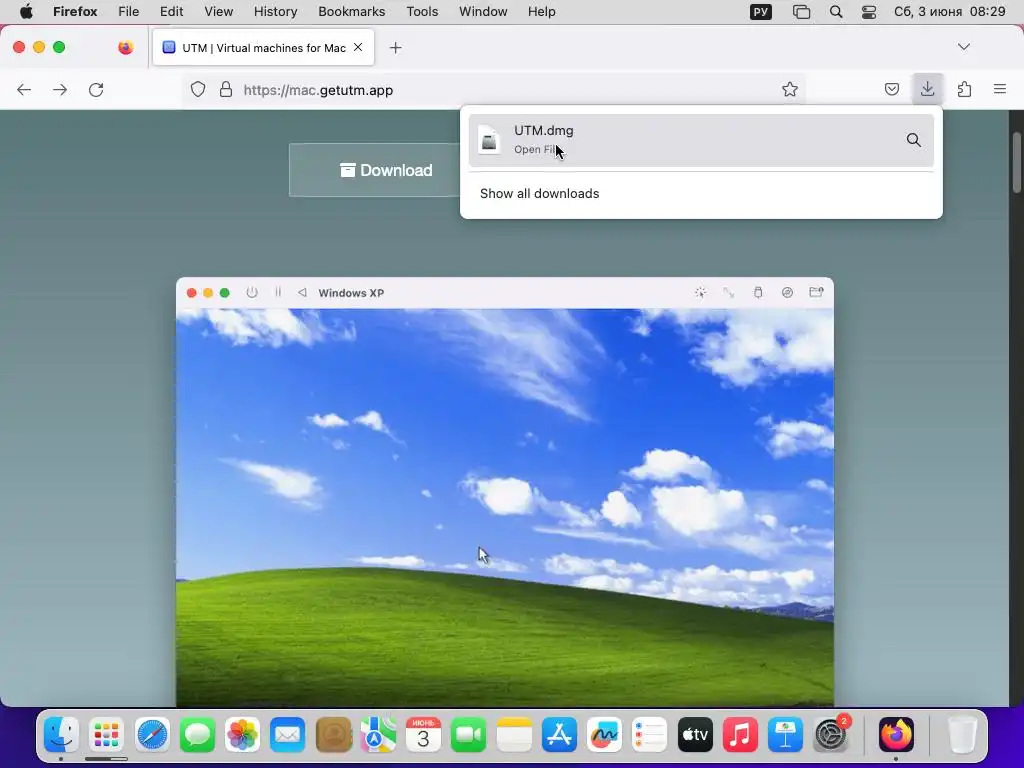The height and width of the screenshot is (768, 1024).
Task: Show UTM.dmg in Finder magnifier
Action: point(914,140)
